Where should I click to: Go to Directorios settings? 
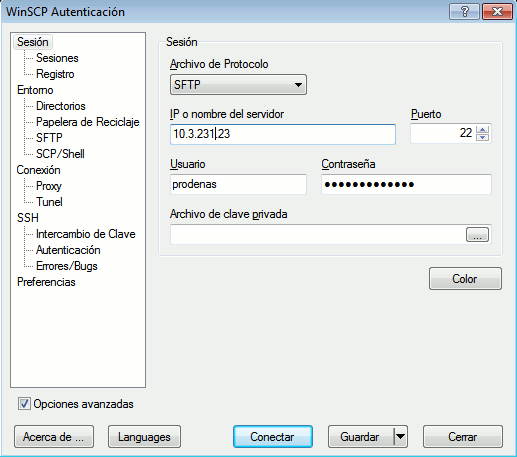click(x=61, y=106)
